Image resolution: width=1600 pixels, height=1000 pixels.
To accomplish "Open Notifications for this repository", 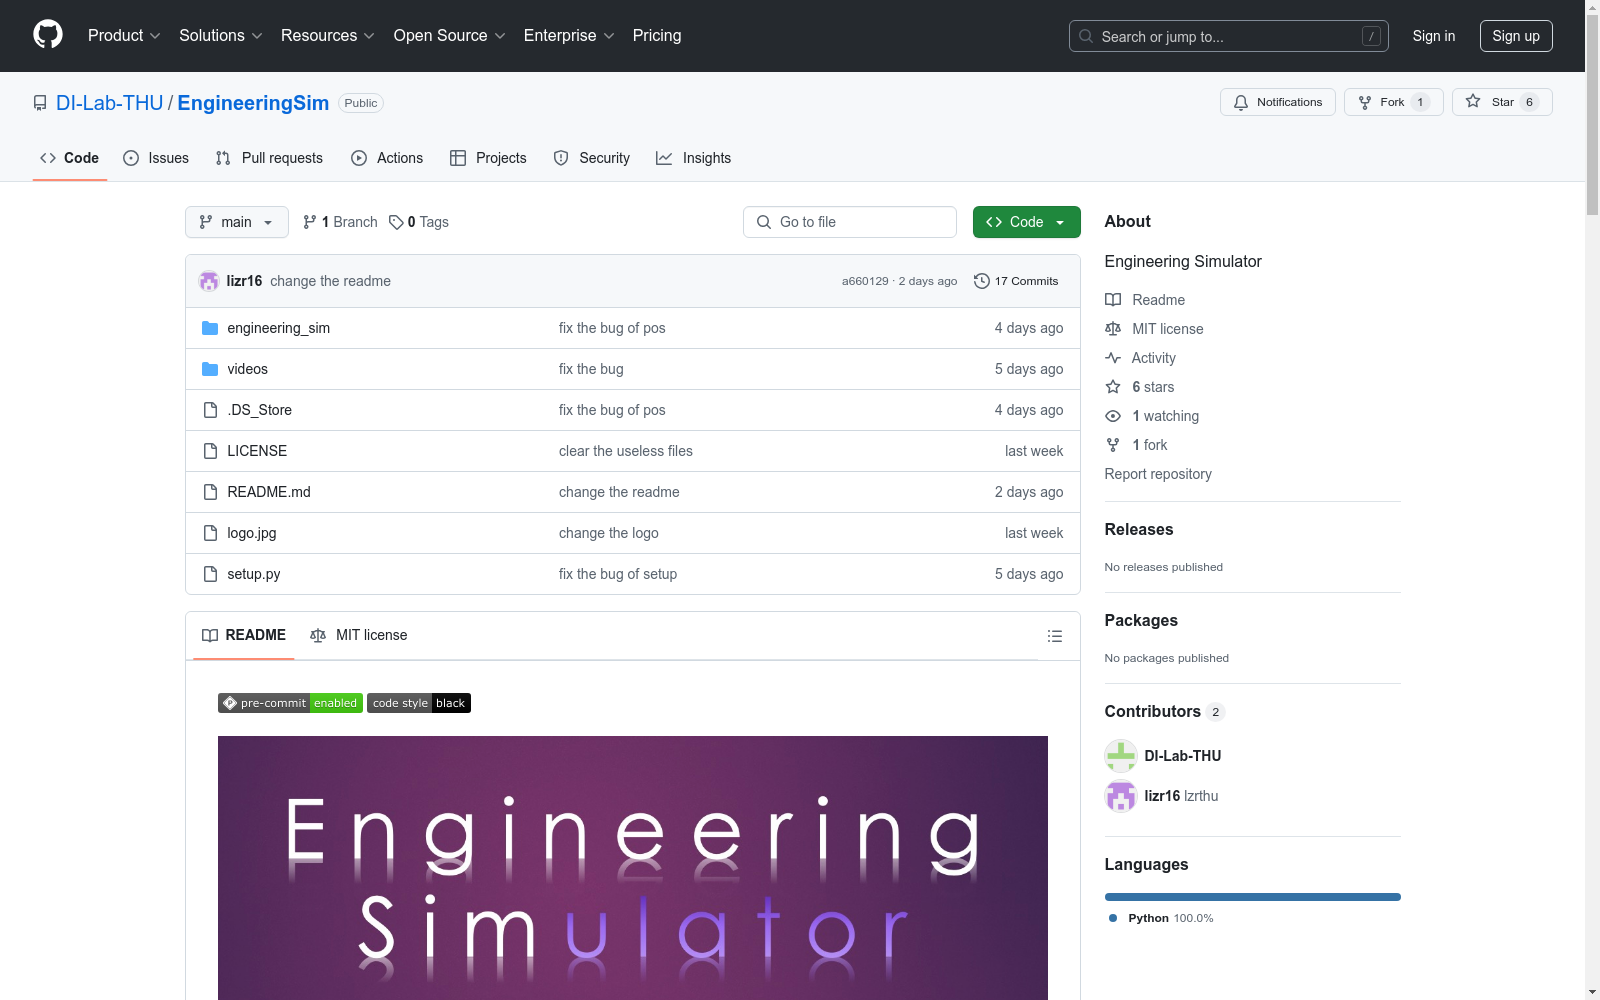I will pos(1278,102).
